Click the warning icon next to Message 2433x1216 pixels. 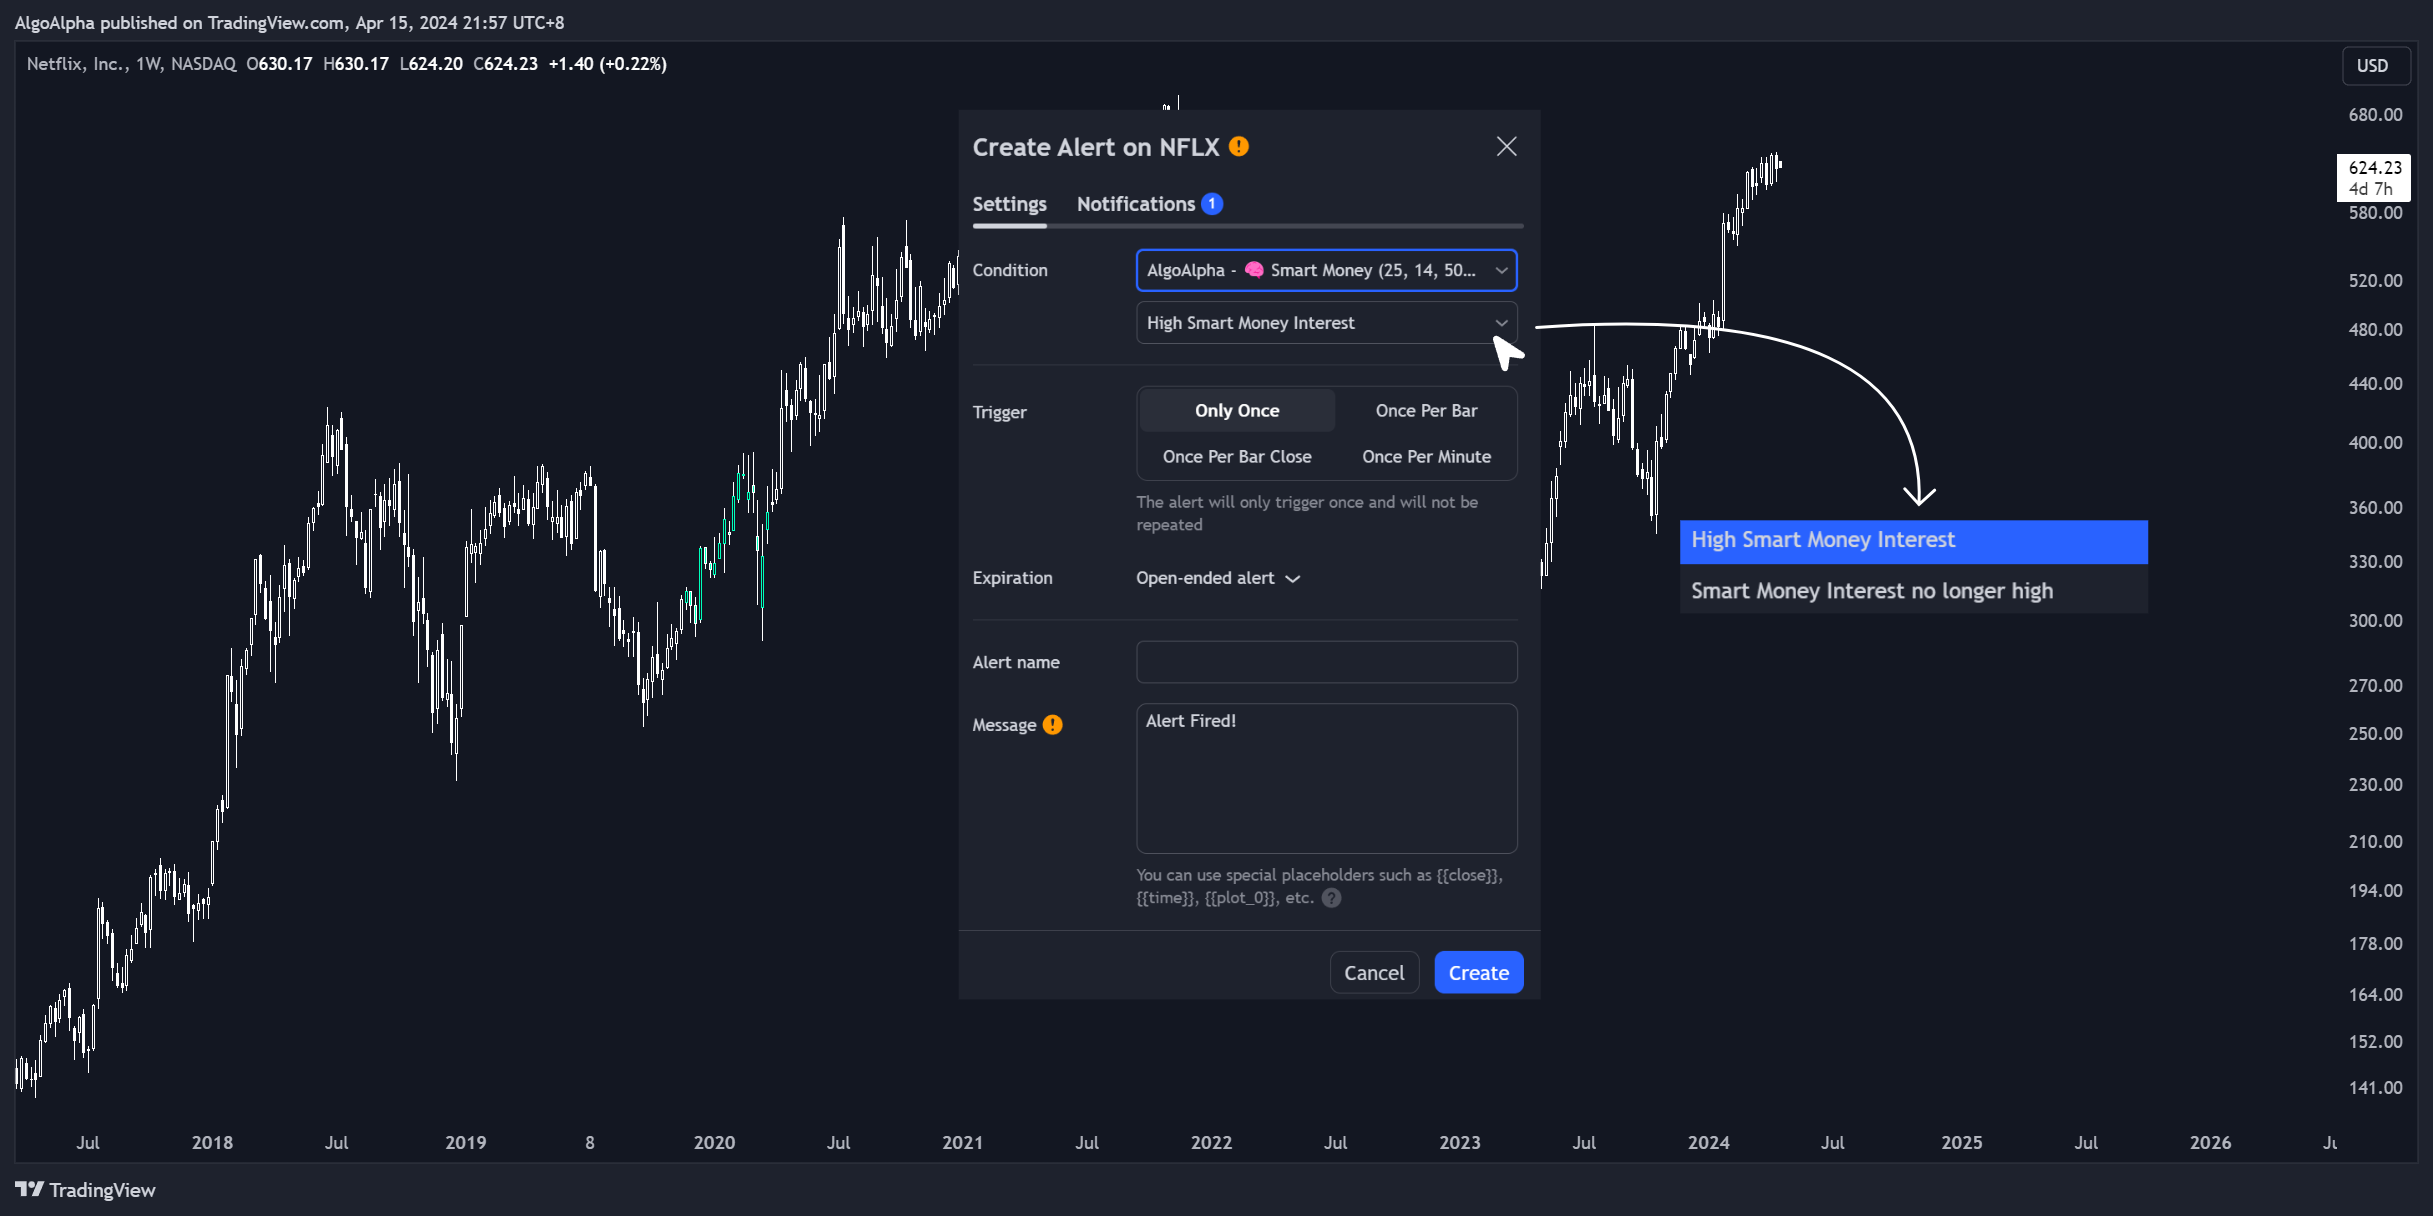pyautogui.click(x=1052, y=725)
